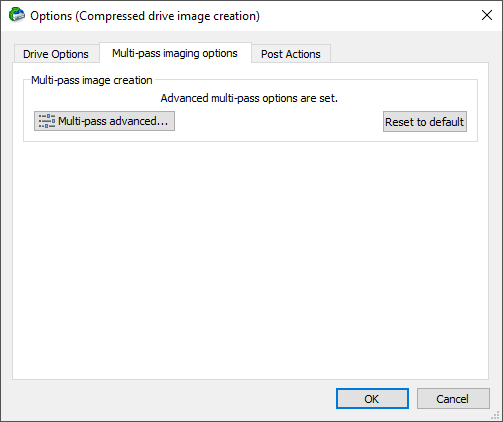Click the blank title bar space beside the title
The image size is (503, 422).
click(367, 16)
